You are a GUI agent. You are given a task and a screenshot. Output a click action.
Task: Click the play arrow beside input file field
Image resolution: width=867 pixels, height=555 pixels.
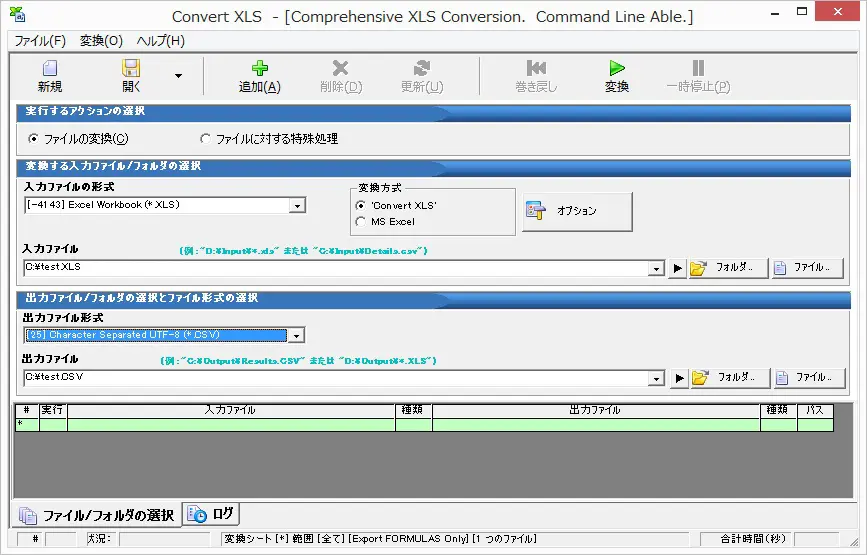click(x=677, y=268)
